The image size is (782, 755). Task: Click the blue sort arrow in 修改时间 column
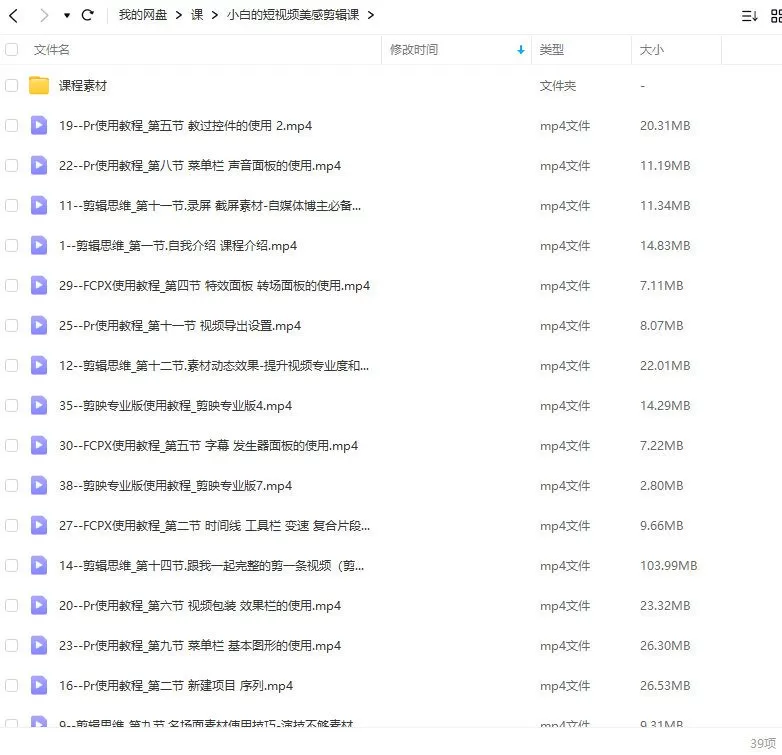point(520,50)
